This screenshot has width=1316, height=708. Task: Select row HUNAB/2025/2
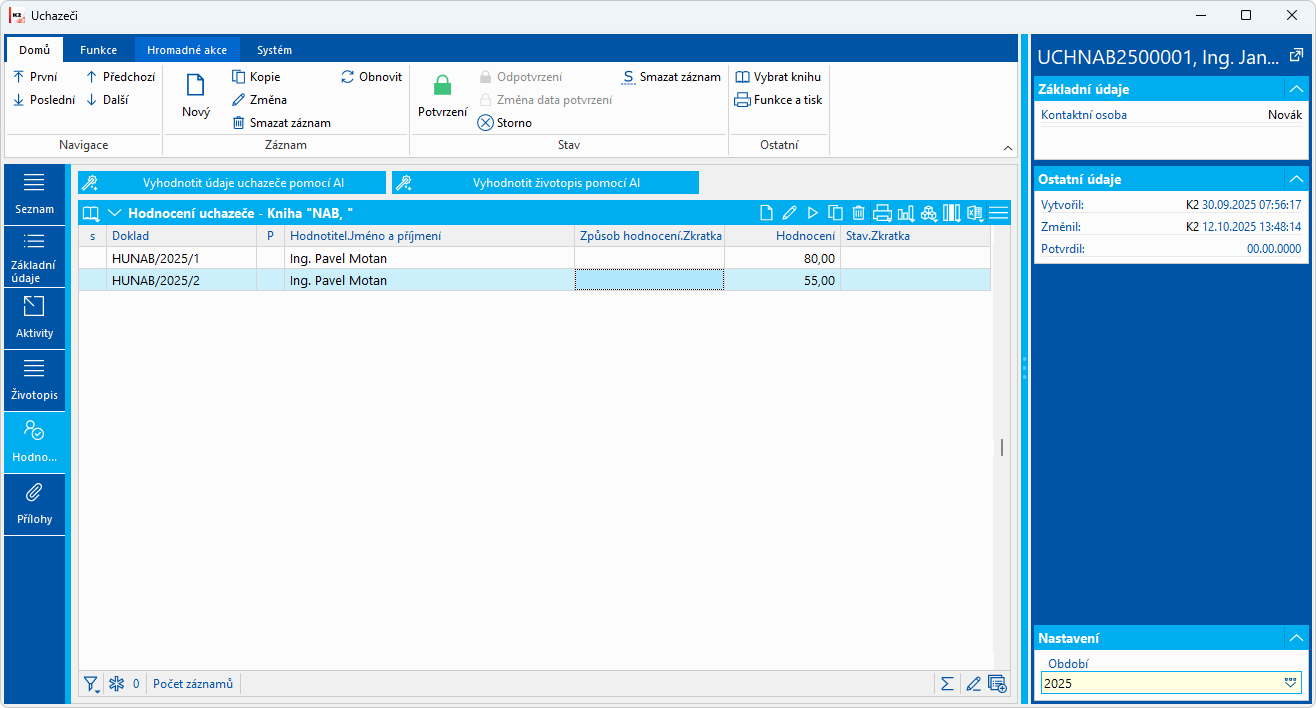pyautogui.click(x=535, y=281)
